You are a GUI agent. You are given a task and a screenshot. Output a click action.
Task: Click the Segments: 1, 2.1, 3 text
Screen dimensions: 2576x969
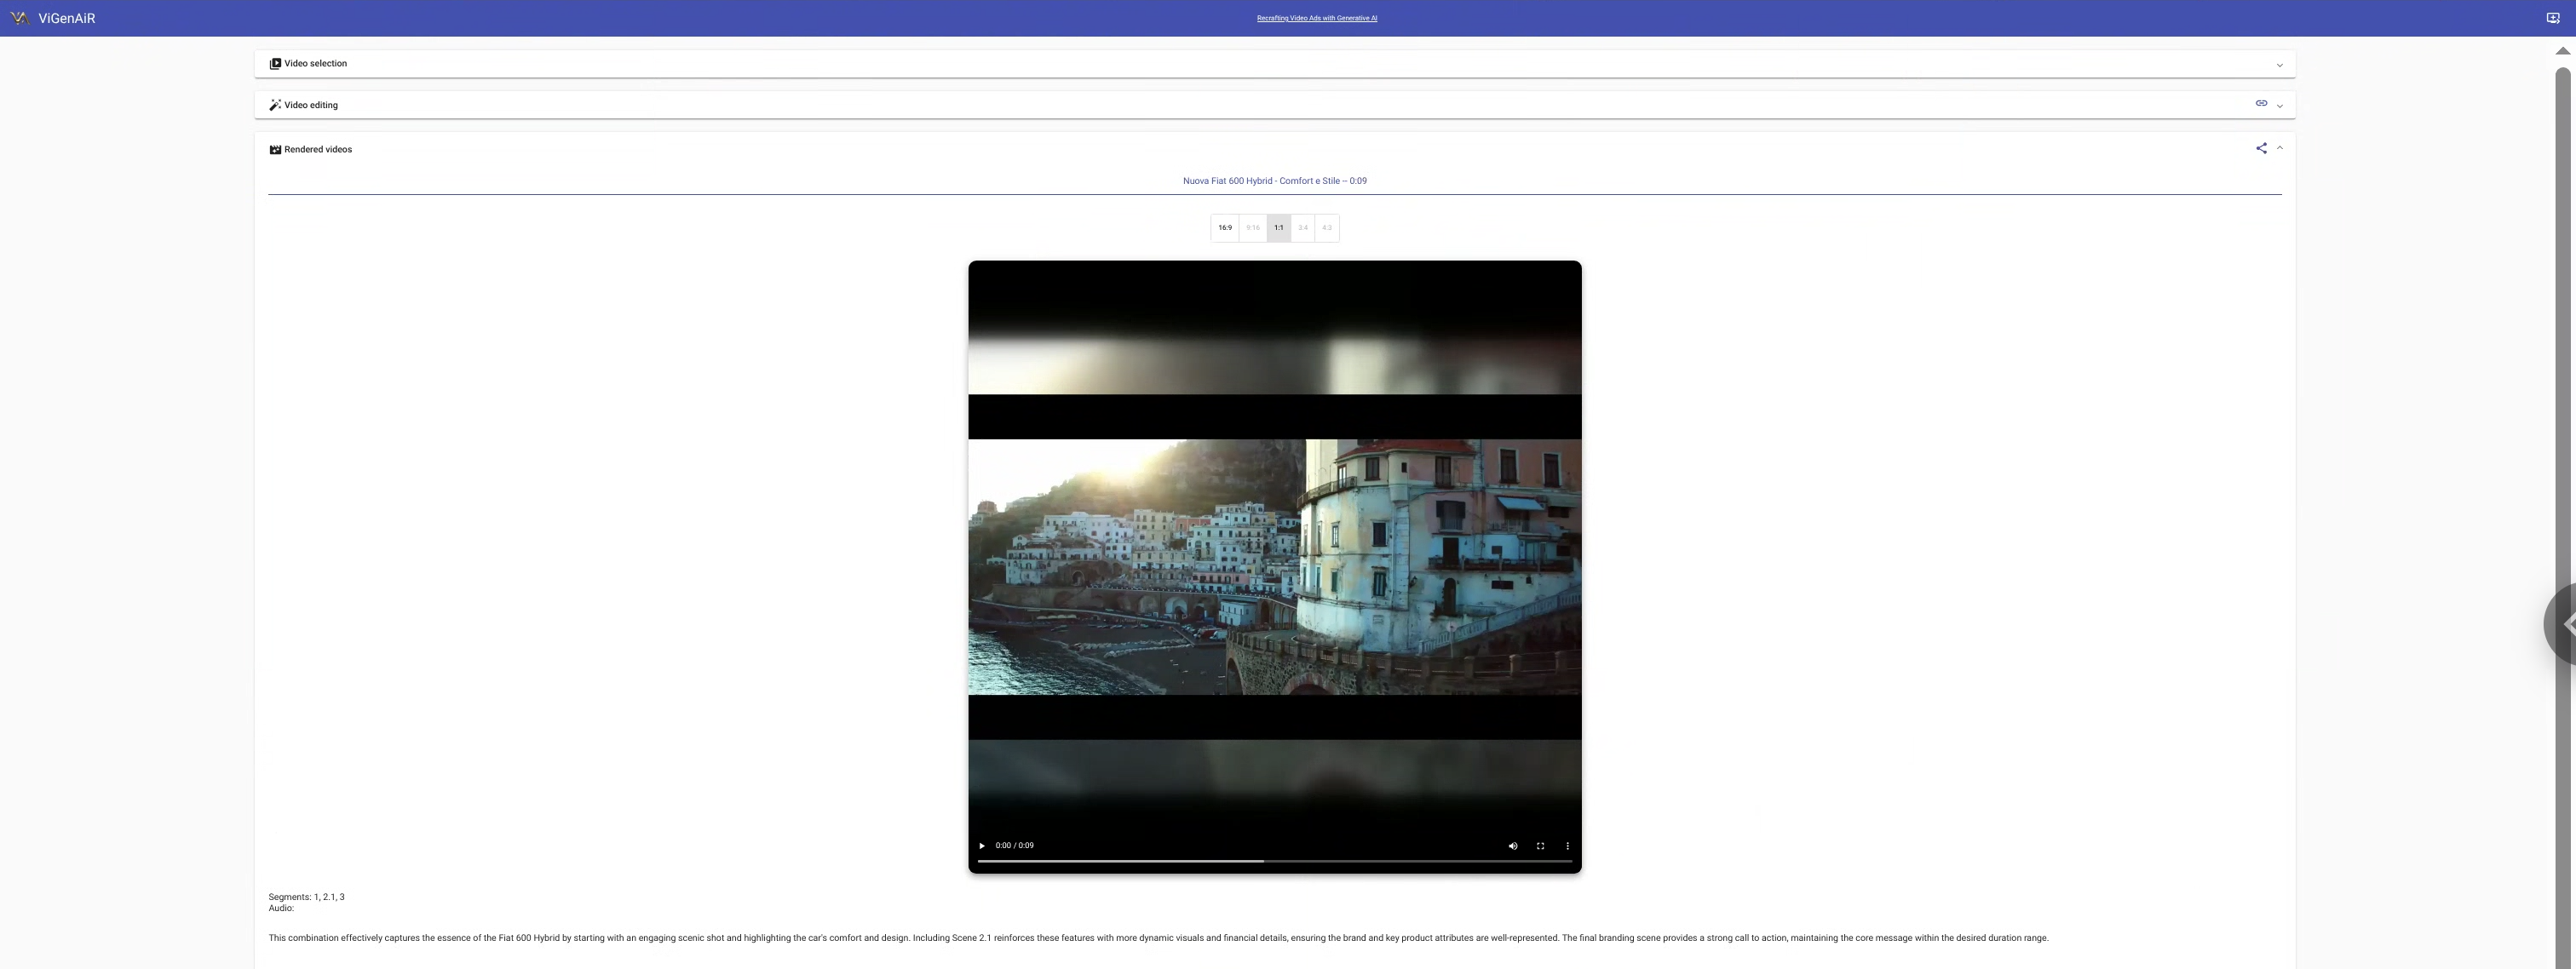[x=306, y=898]
